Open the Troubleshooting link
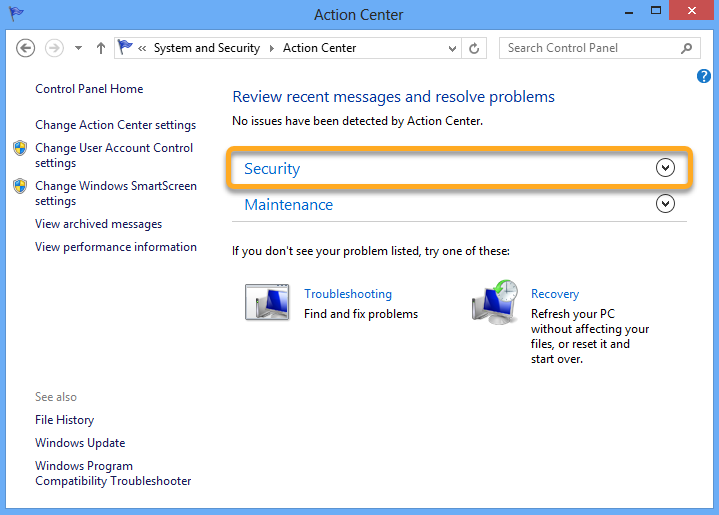The width and height of the screenshot is (719, 515). [x=348, y=294]
